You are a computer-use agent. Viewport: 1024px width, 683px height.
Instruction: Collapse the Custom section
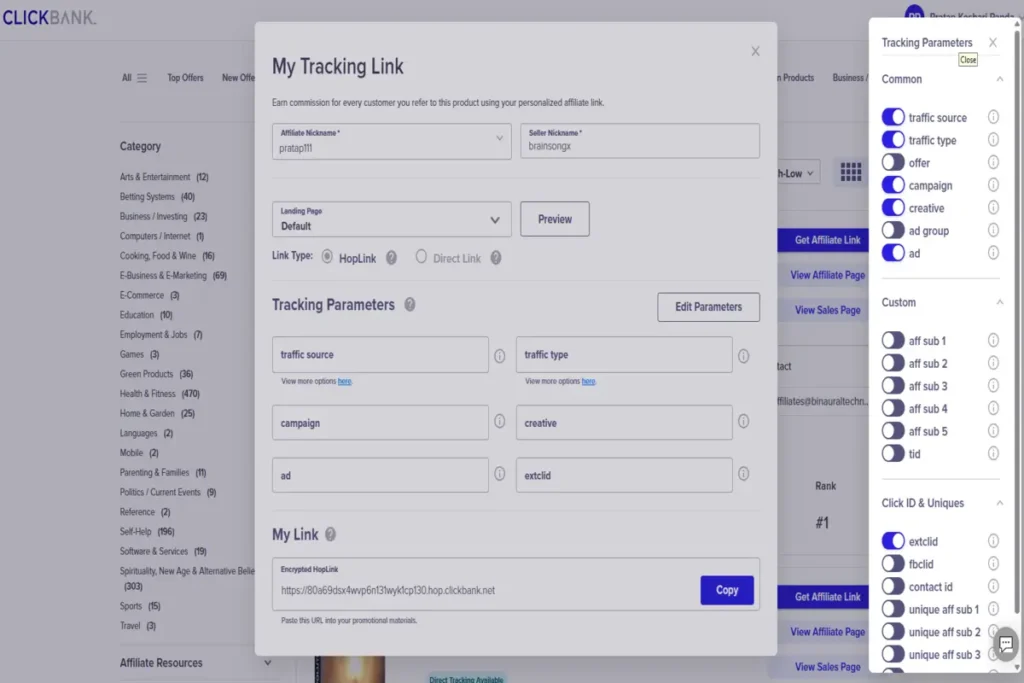[x=999, y=302]
